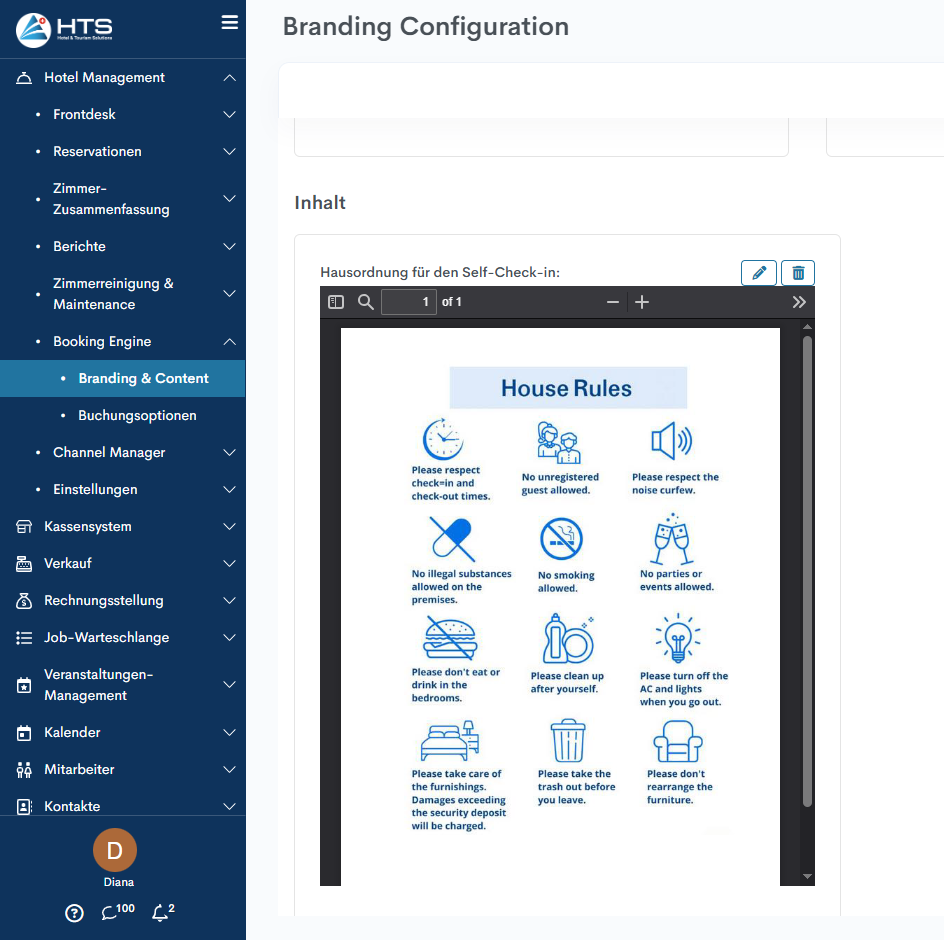The image size is (944, 940).
Task: Click the PDF page number field
Action: click(x=408, y=302)
